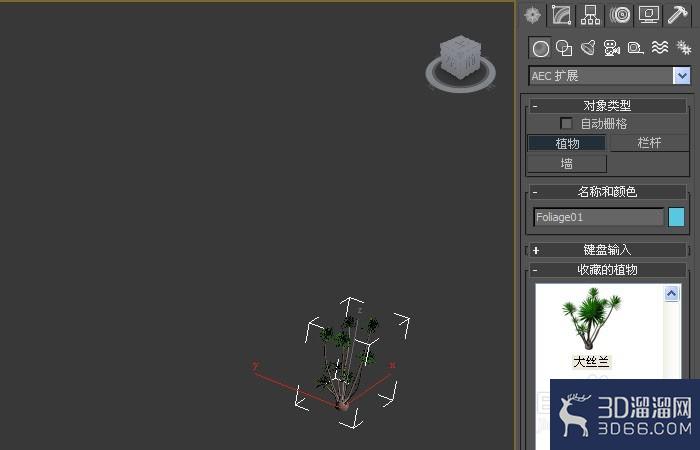
Task: Select the Helpers tape measure icon
Action: coord(635,48)
